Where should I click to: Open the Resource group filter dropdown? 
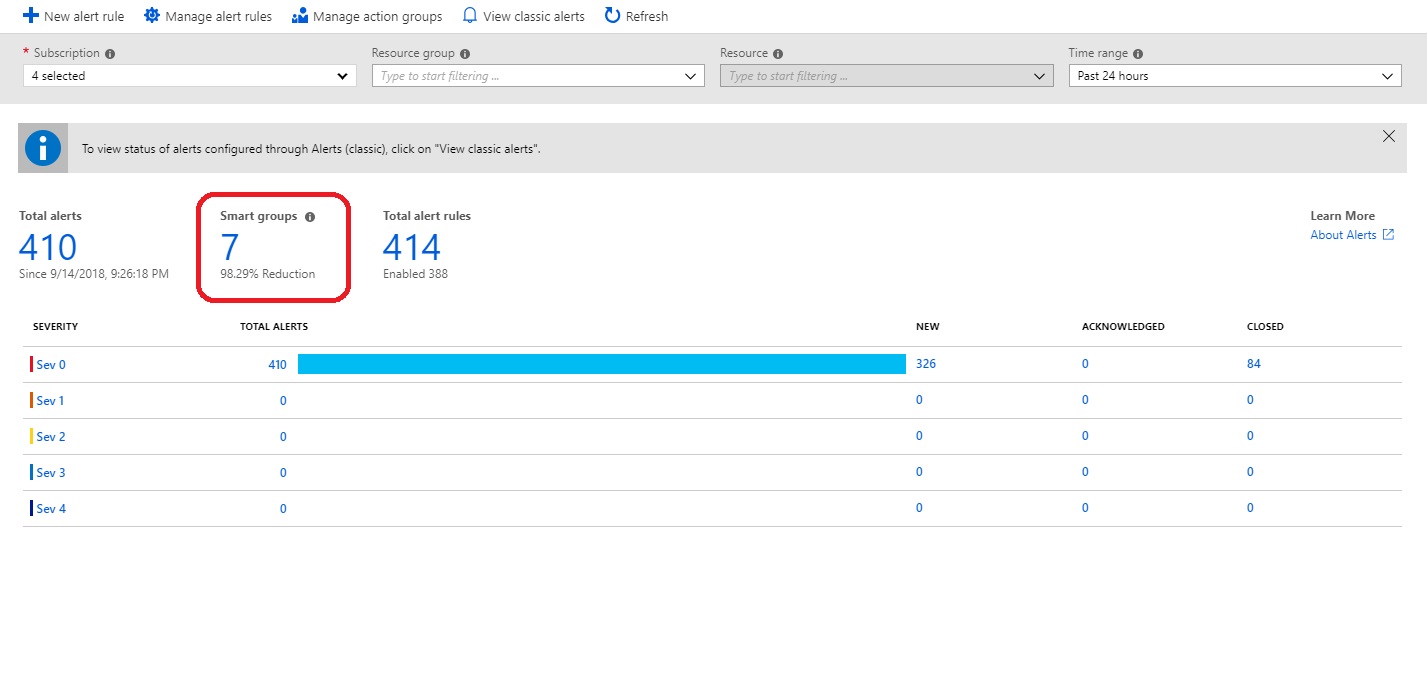tap(538, 76)
